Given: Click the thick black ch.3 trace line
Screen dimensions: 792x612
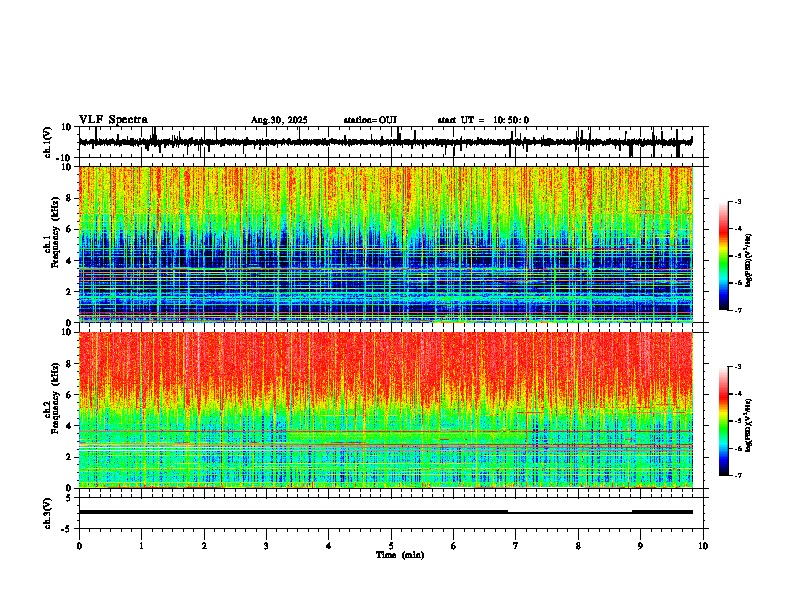Looking at the screenshot, I should [x=386, y=512].
